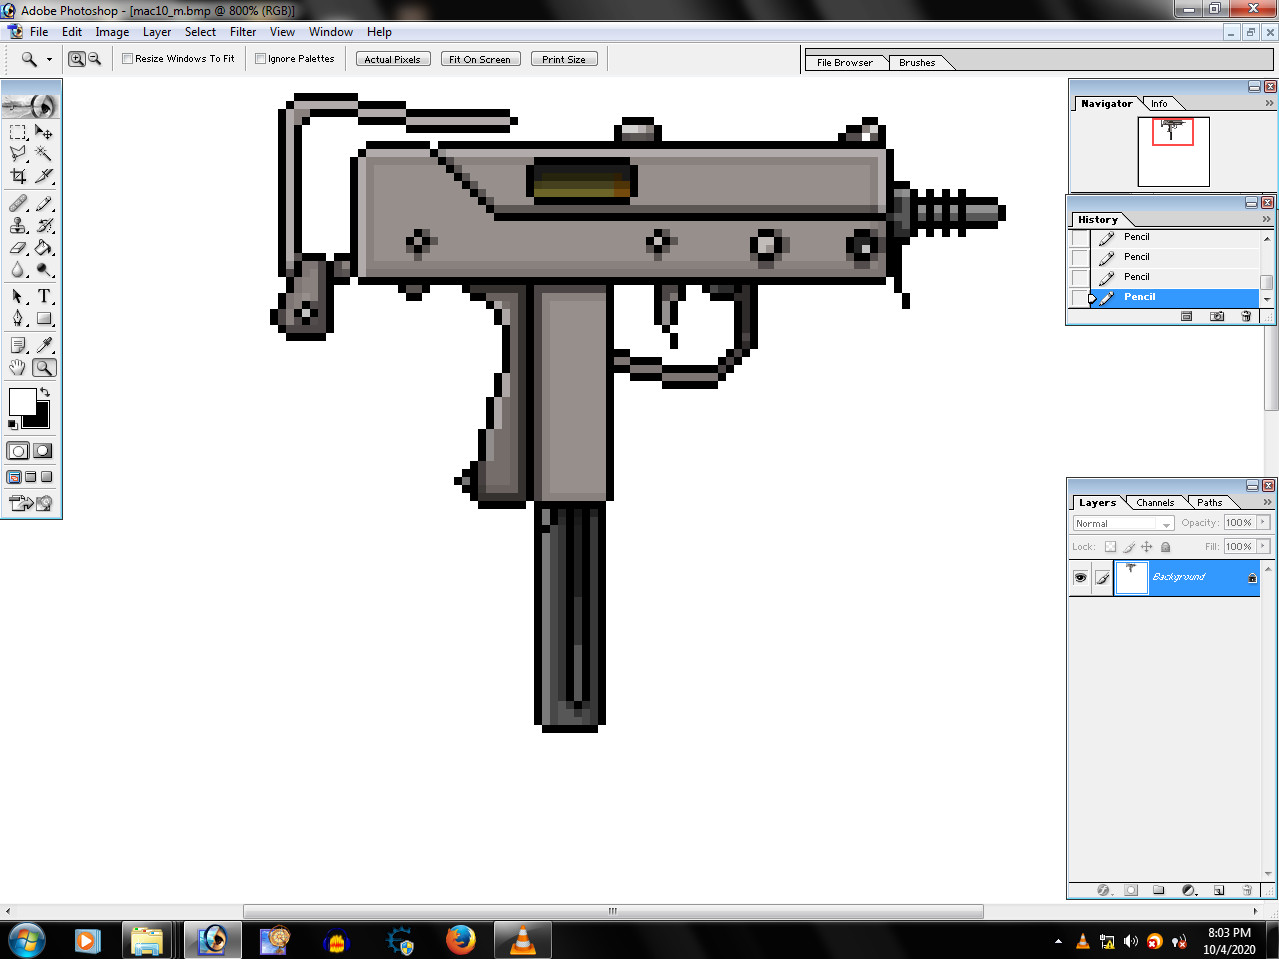Viewport: 1279px width, 959px height.
Task: Select the Eraser tool
Action: (17, 248)
